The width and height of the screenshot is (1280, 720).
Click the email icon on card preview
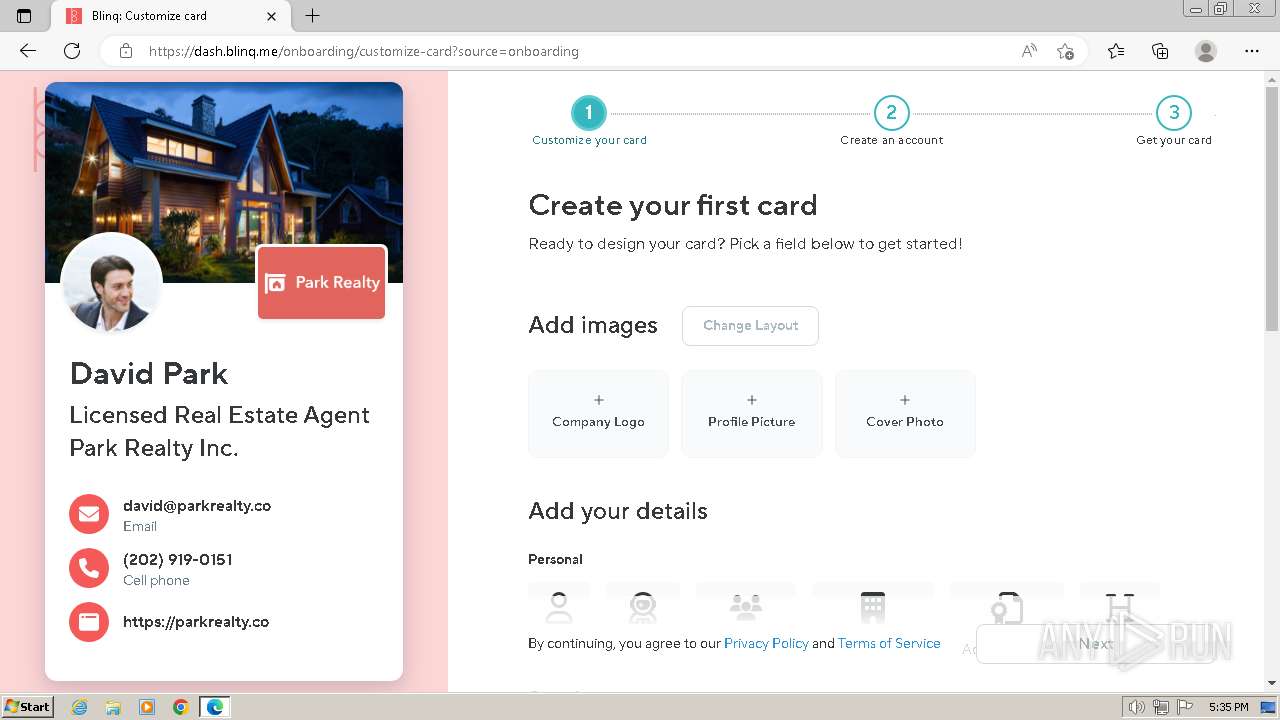click(x=88, y=514)
